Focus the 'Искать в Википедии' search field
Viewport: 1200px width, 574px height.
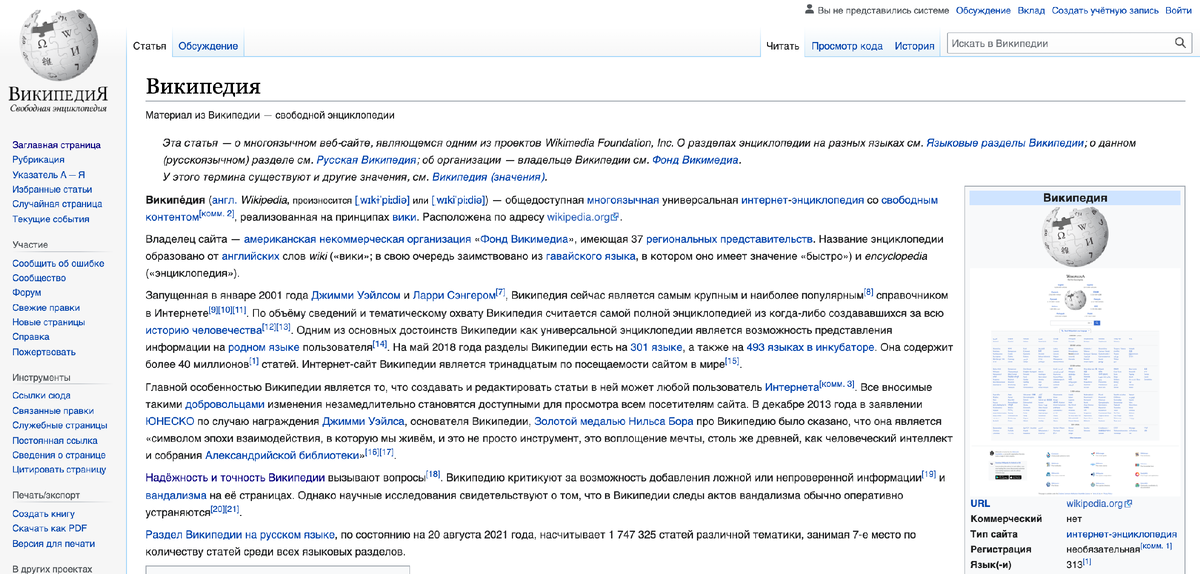click(1060, 43)
